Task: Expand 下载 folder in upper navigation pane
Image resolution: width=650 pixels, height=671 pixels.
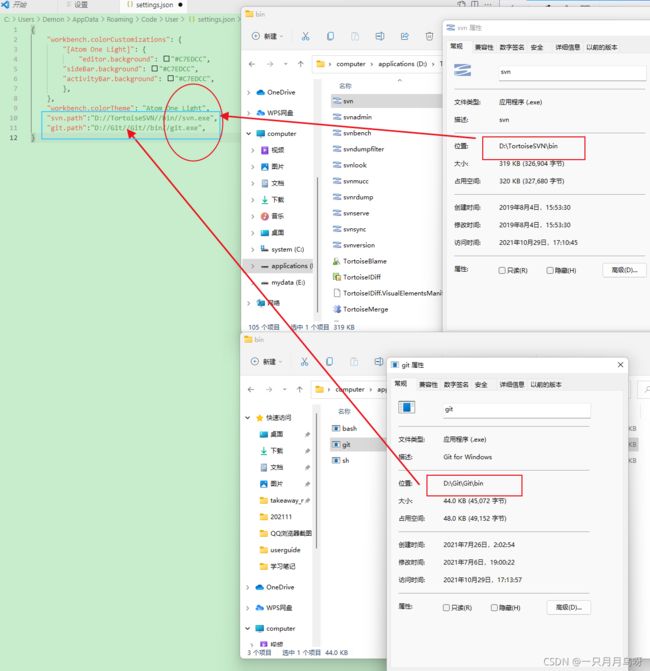Action: [x=252, y=200]
